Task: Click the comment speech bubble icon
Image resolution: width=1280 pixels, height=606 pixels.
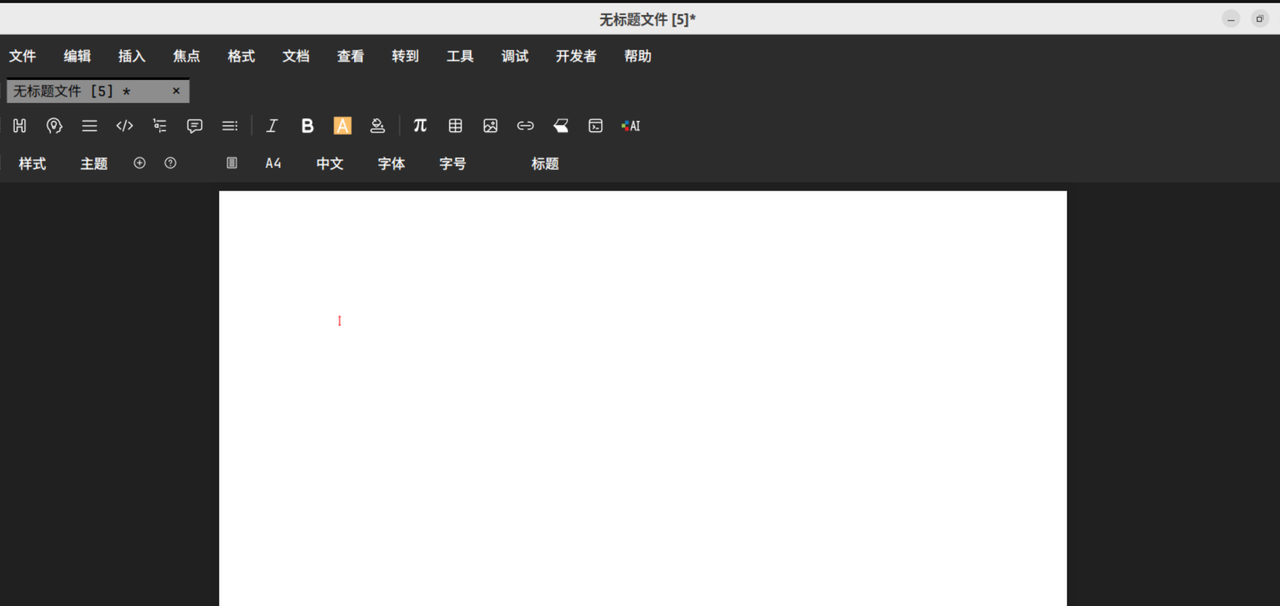Action: click(195, 126)
